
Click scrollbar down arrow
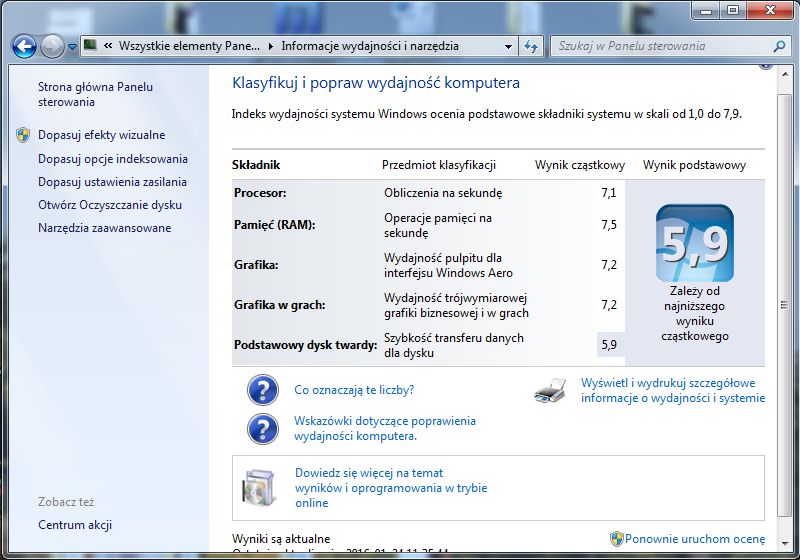[x=784, y=544]
